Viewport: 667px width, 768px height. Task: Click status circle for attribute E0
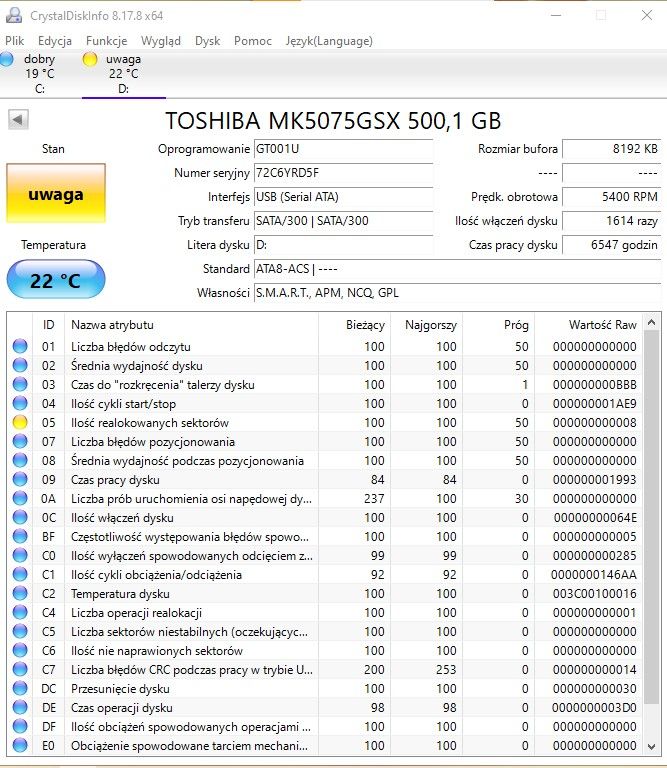pyautogui.click(x=20, y=745)
